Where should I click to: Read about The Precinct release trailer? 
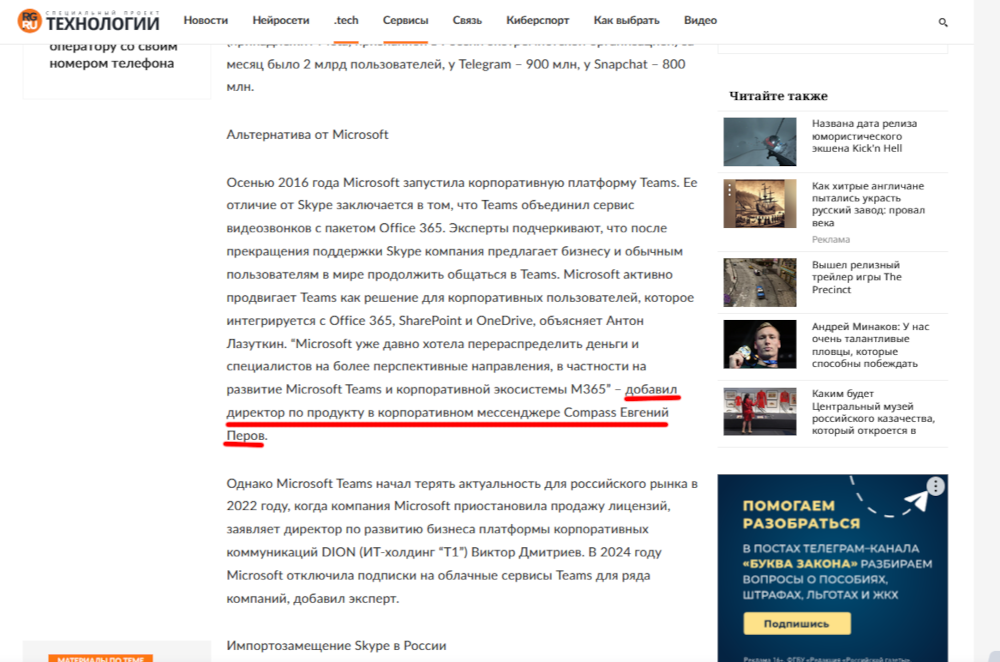pos(857,277)
